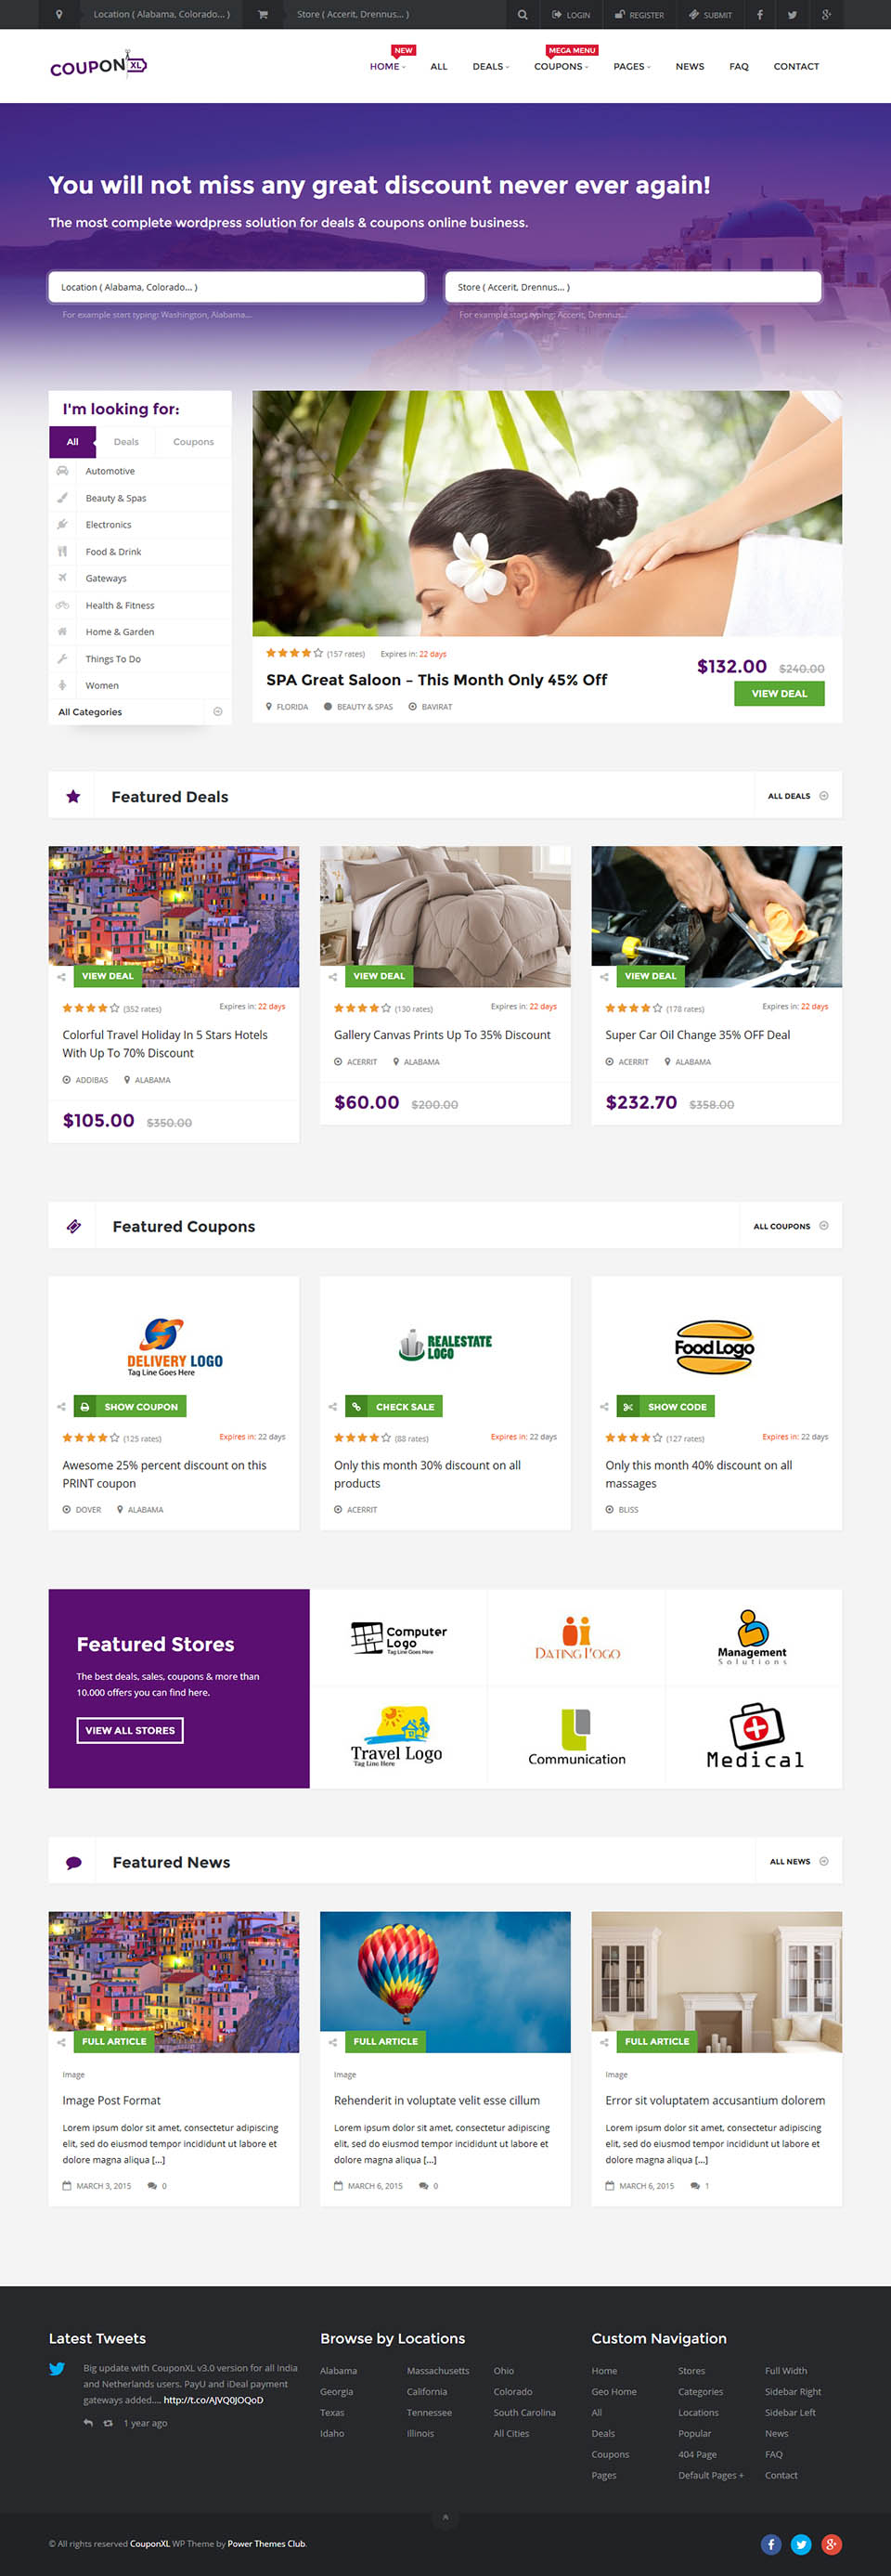Open the Facebook icon in the top bar

(759, 14)
